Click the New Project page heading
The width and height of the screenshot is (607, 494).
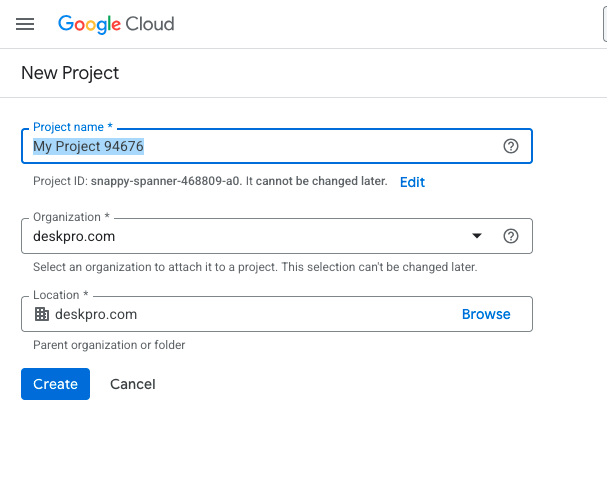pyautogui.click(x=70, y=73)
